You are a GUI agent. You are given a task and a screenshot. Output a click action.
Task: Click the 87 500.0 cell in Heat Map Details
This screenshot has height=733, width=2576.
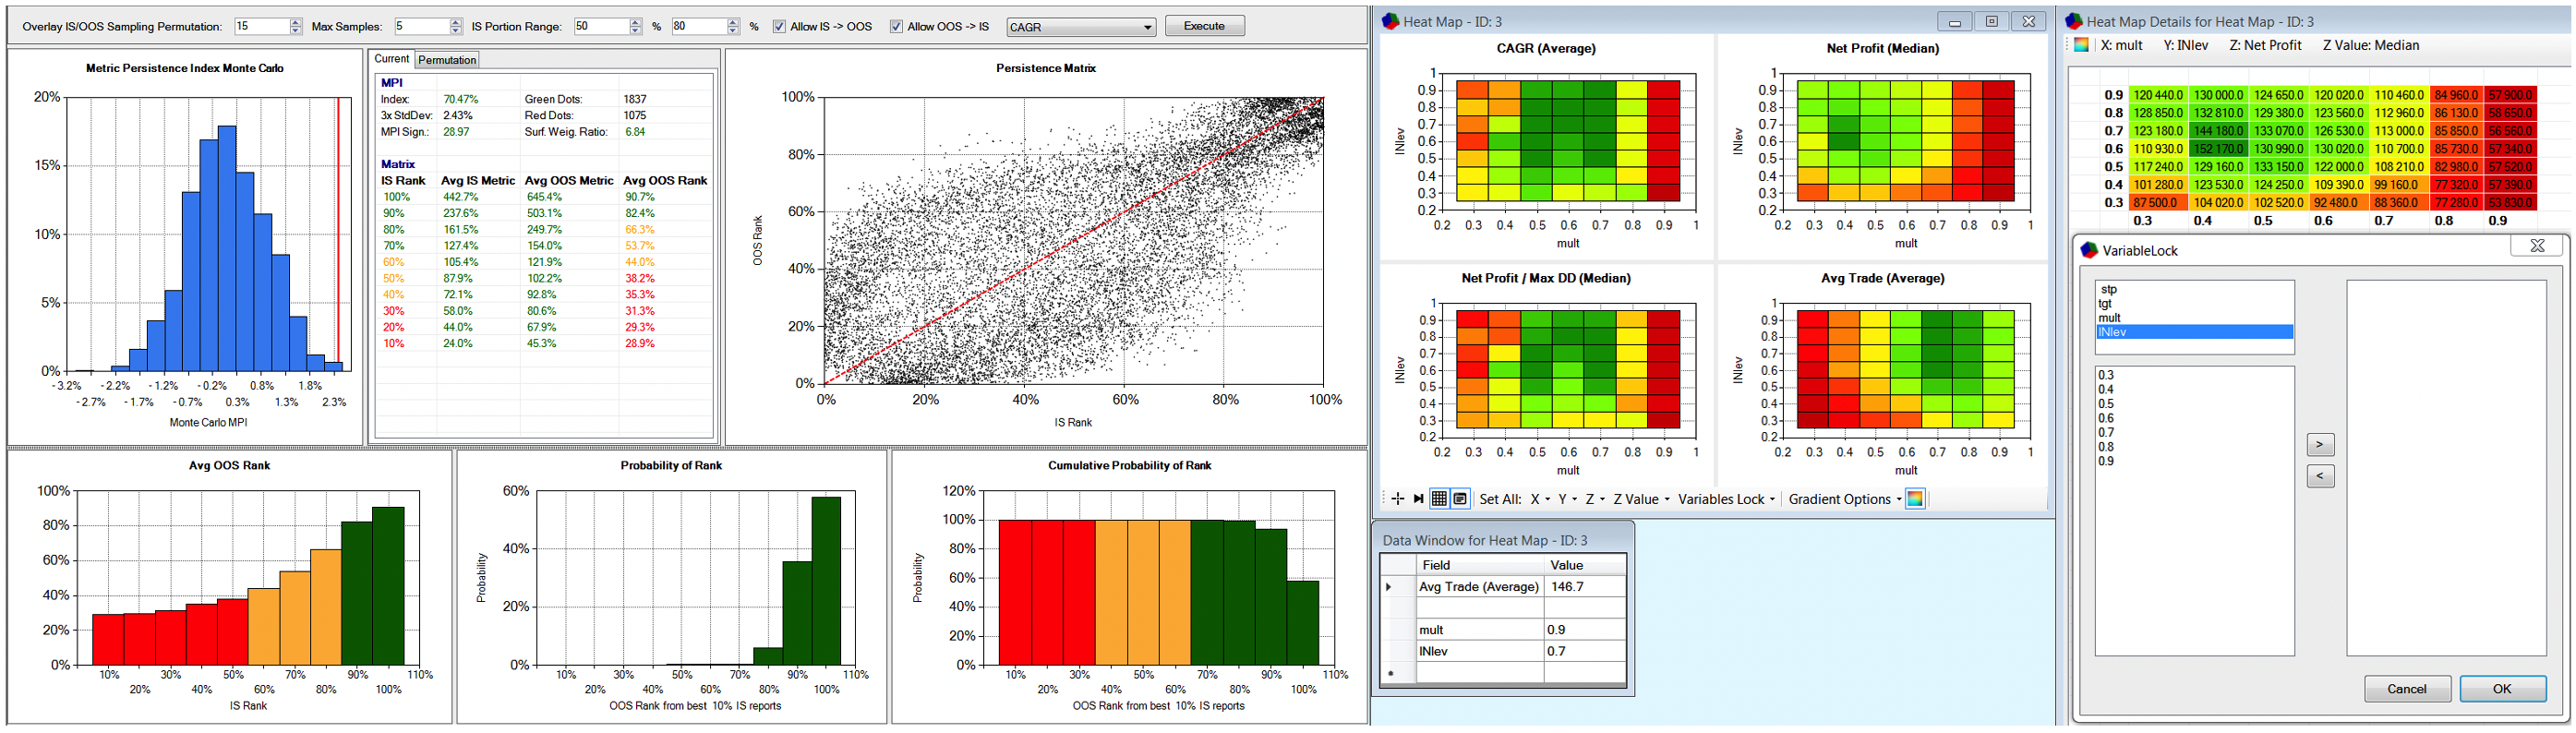2159,203
